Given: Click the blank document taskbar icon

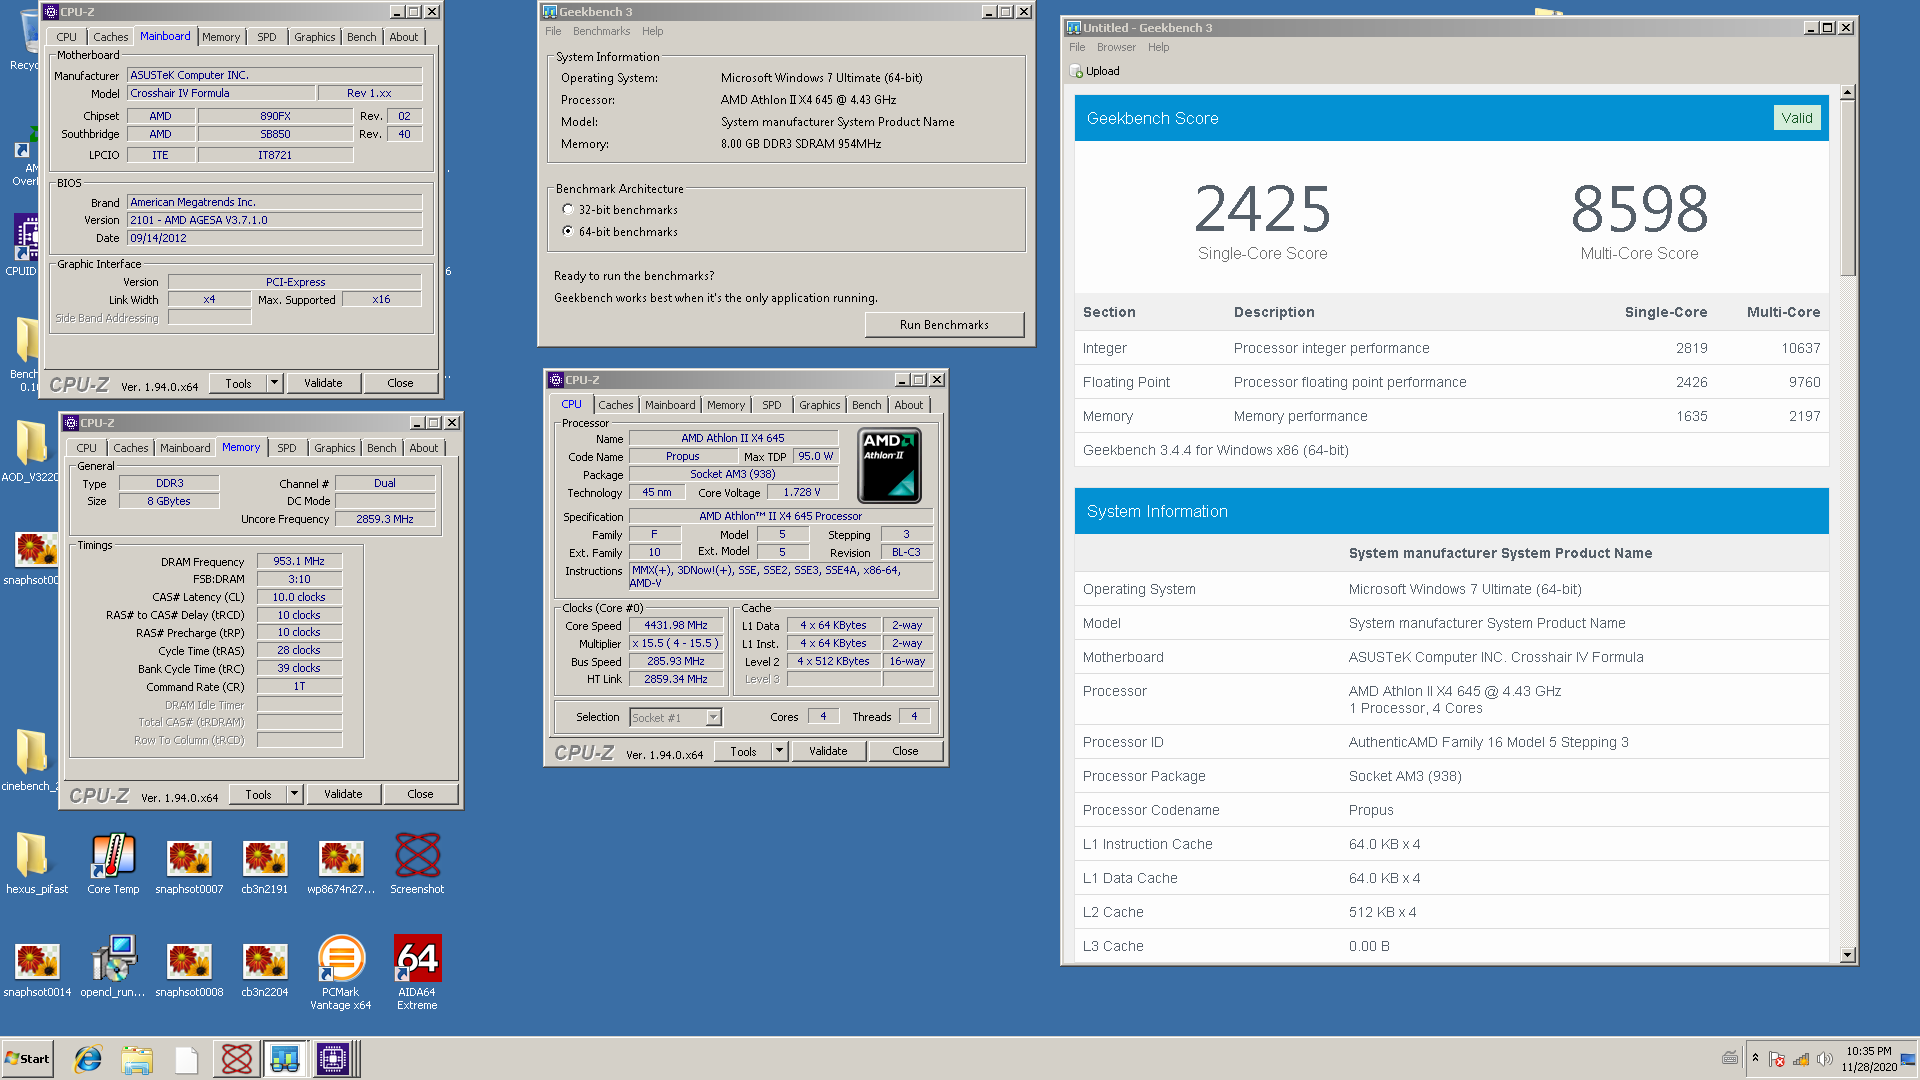Looking at the screenshot, I should click(x=186, y=1059).
